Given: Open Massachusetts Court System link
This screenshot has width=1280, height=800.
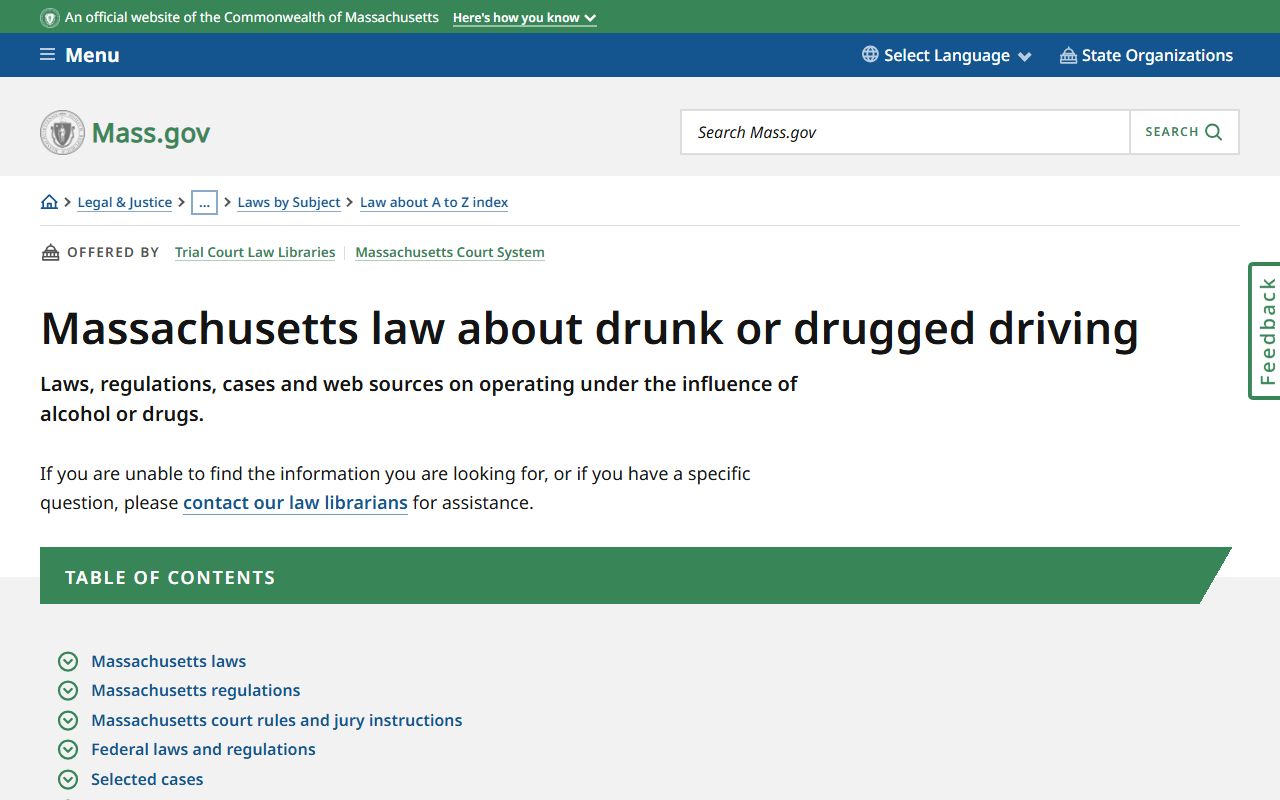Looking at the screenshot, I should click(x=450, y=252).
